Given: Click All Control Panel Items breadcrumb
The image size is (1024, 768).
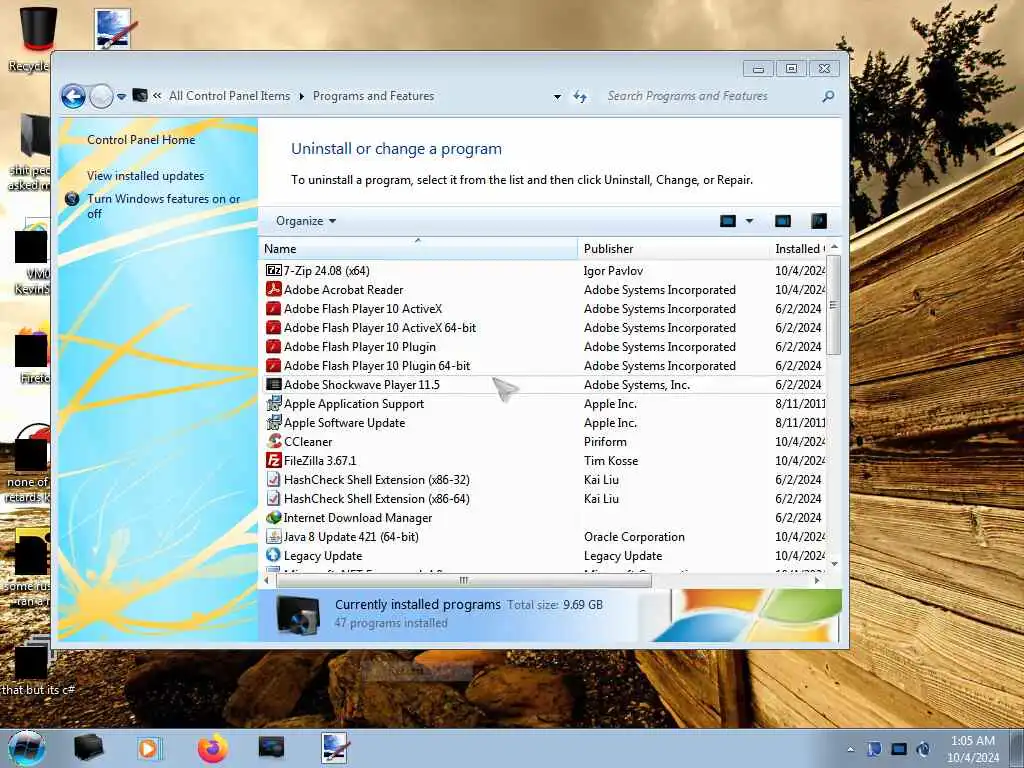Looking at the screenshot, I should tap(229, 96).
